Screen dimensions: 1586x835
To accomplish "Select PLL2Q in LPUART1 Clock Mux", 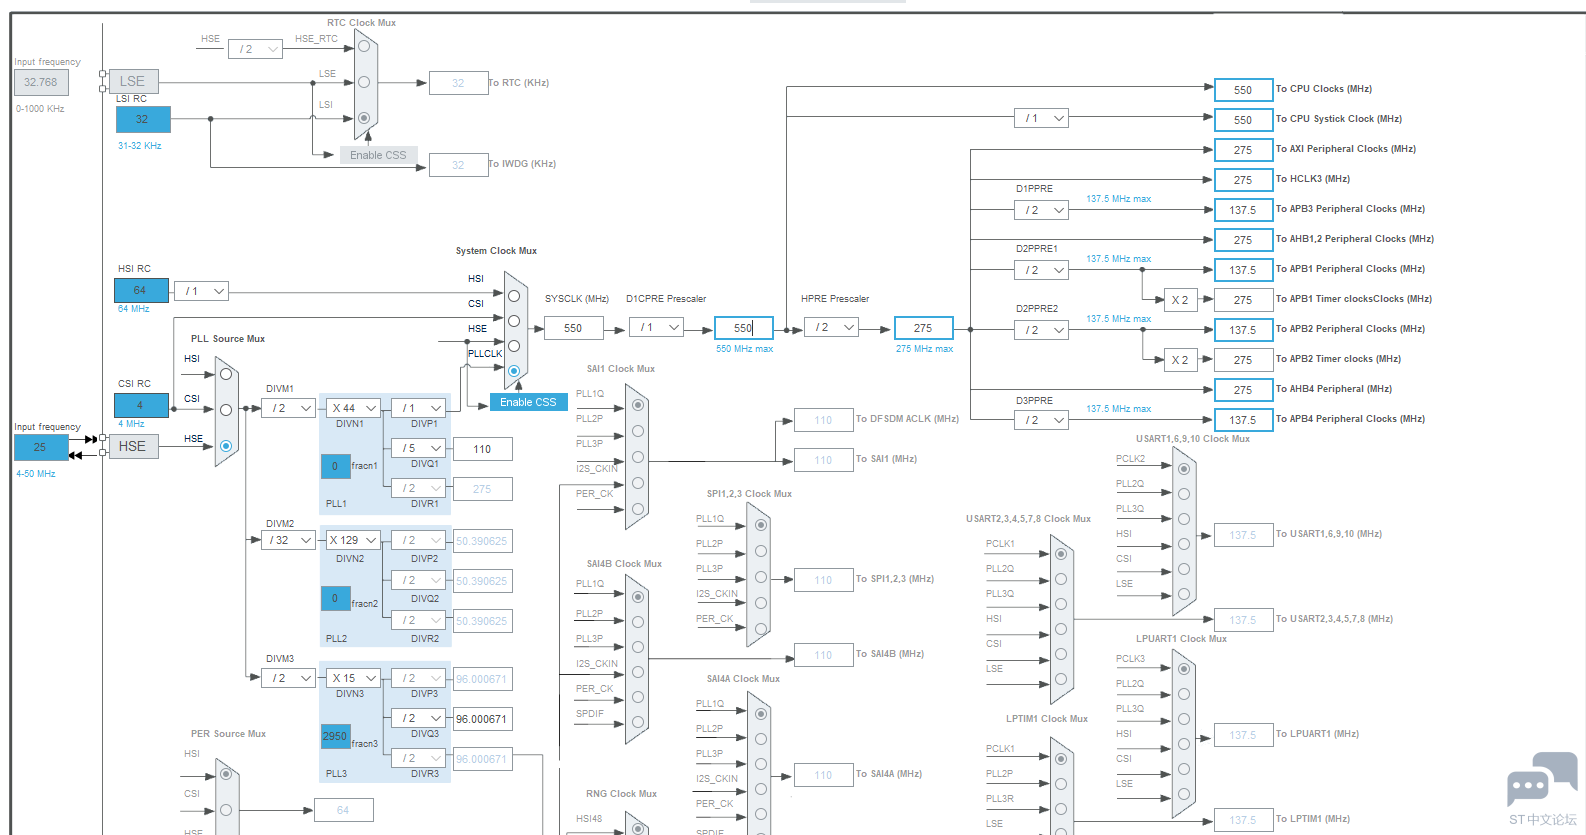I will click(x=1184, y=694).
